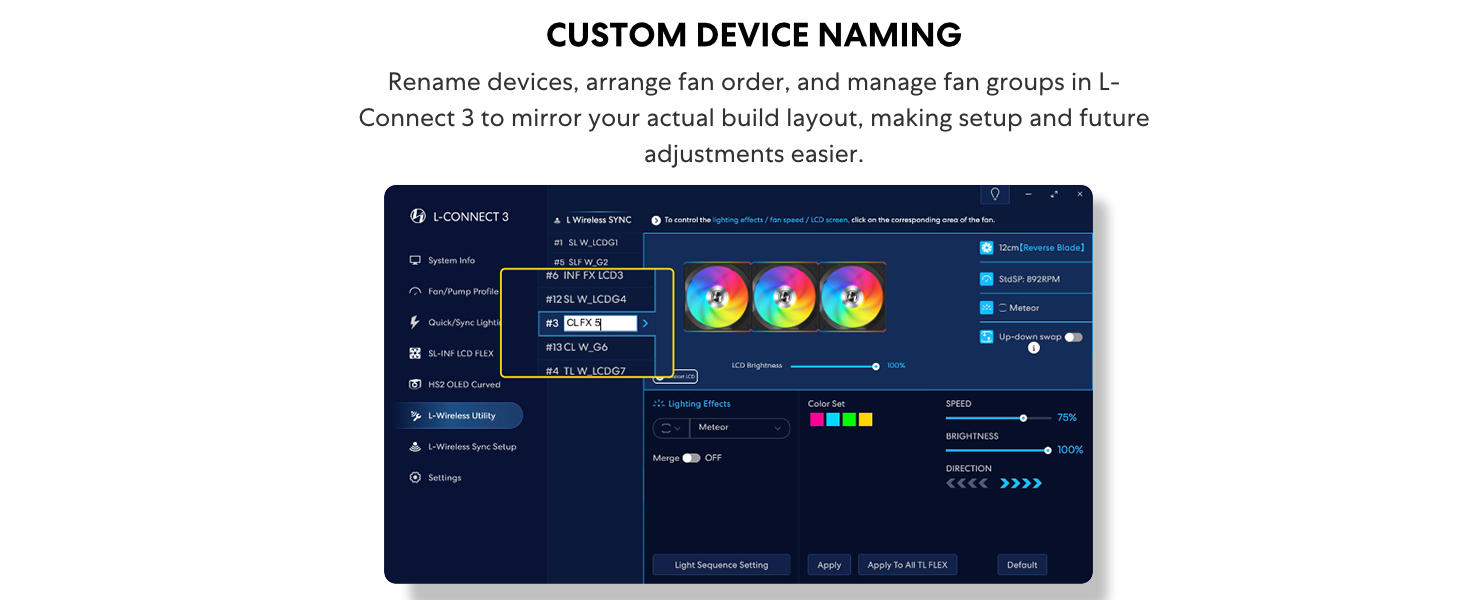Click the LCD Brightness slider handle

[x=876, y=366]
